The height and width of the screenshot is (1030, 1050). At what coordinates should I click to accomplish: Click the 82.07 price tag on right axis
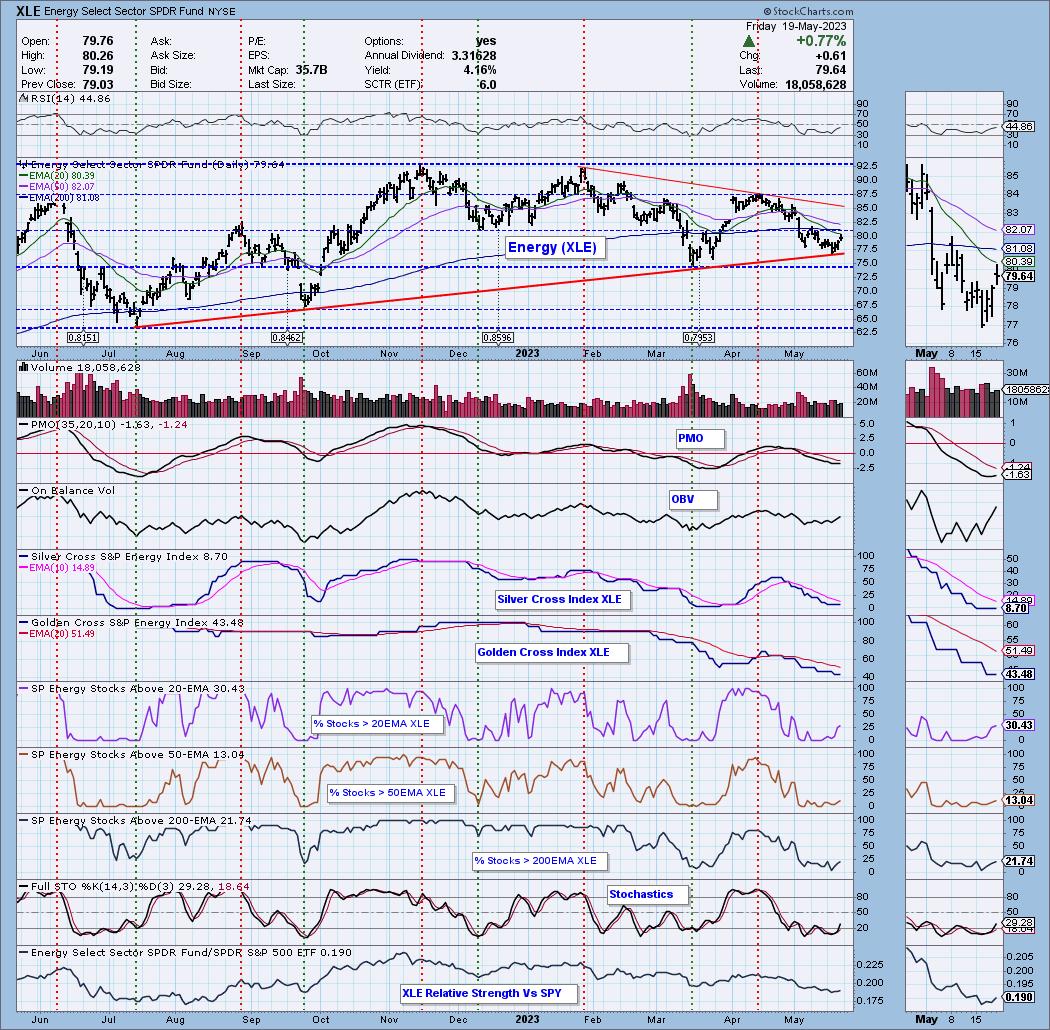tap(1019, 229)
